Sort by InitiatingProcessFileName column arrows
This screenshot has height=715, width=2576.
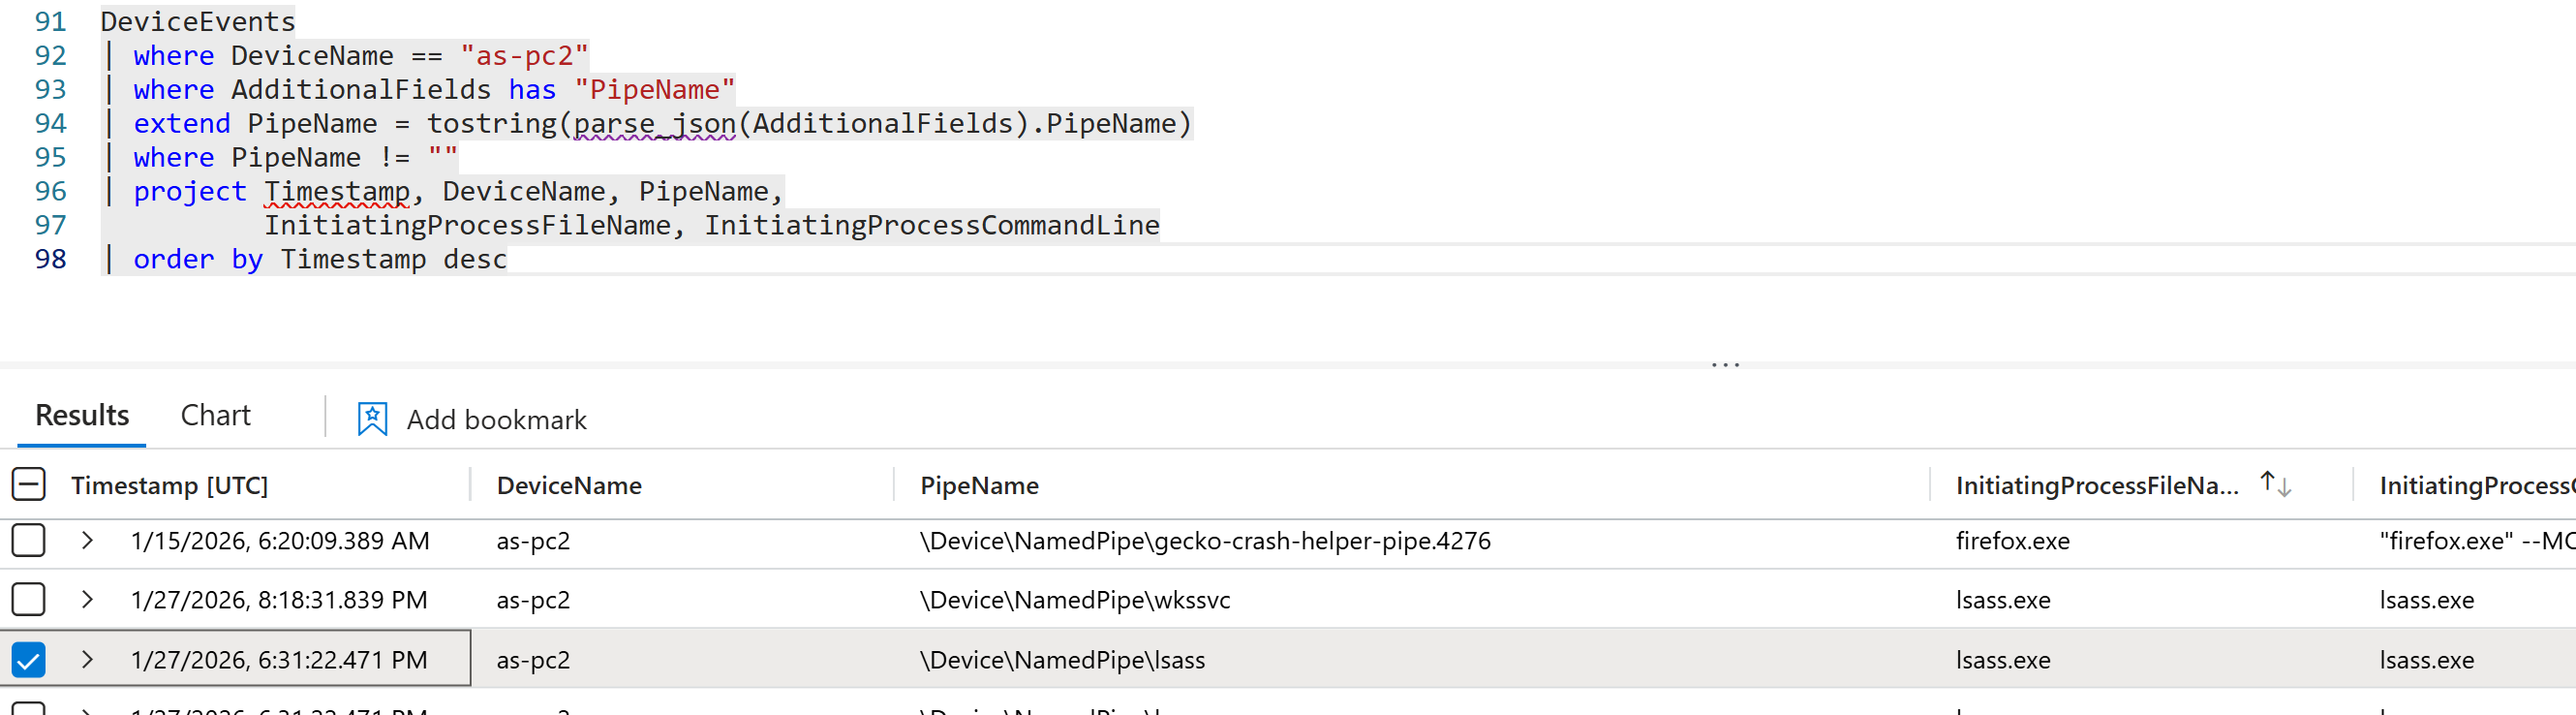2275,485
